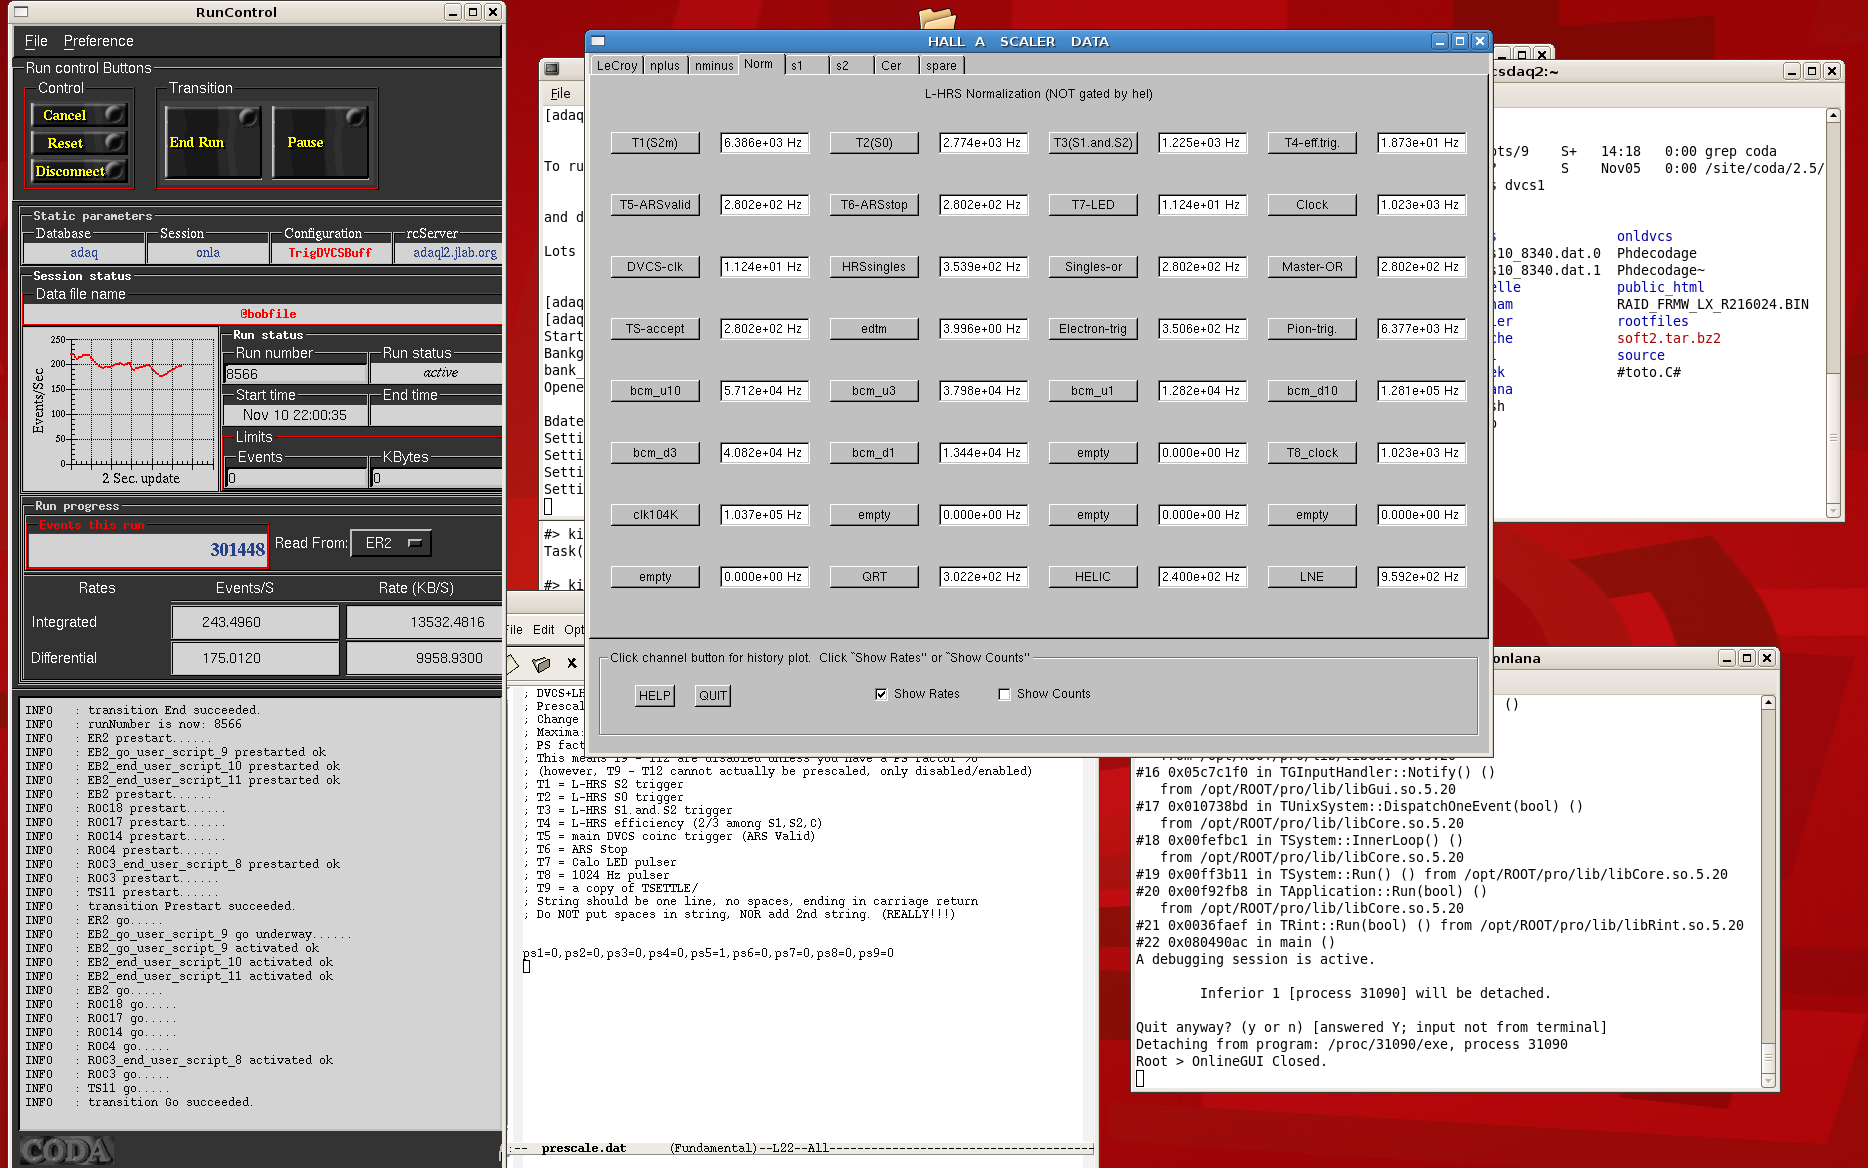The width and height of the screenshot is (1868, 1168).
Task: Click the T1(S2m) rate value 6.386e+03 Hz
Action: point(764,143)
